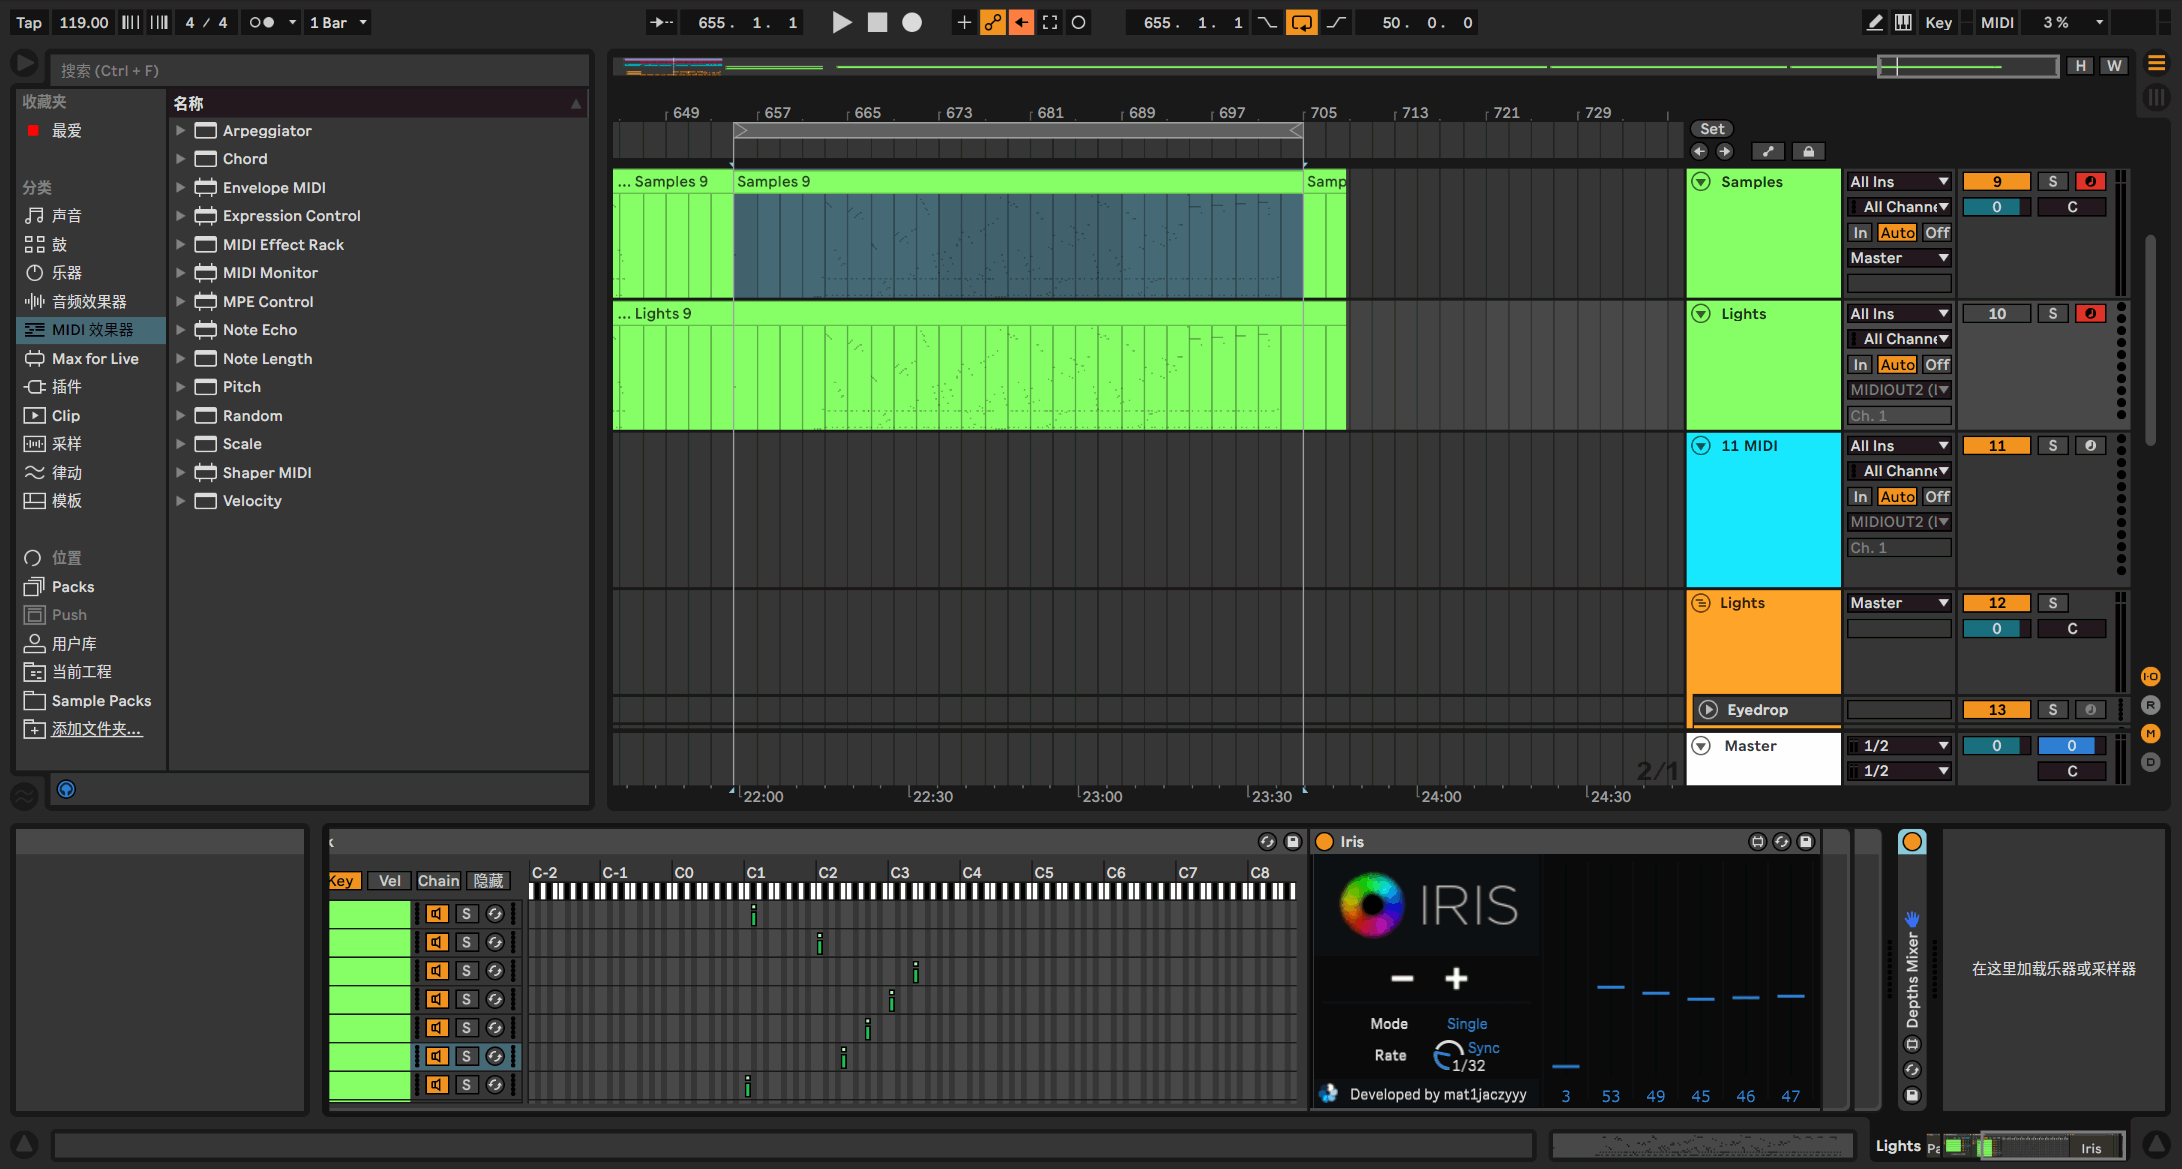Click the Set locator button
2182x1169 pixels.
[1712, 129]
